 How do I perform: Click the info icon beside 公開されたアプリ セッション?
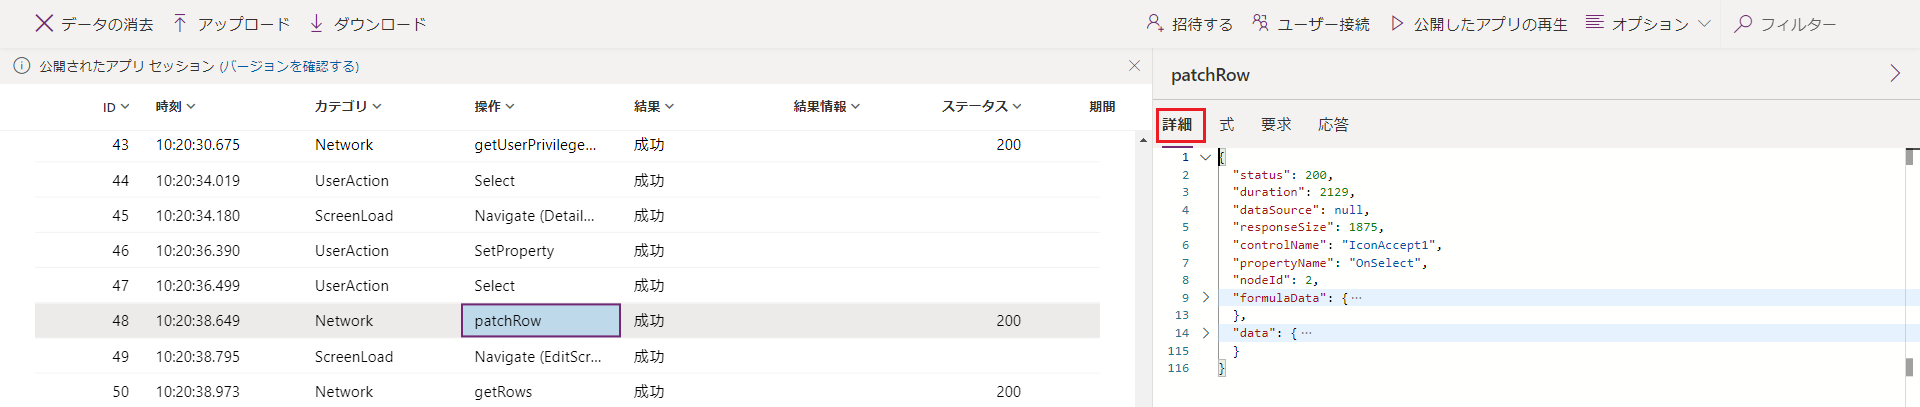pyautogui.click(x=21, y=66)
